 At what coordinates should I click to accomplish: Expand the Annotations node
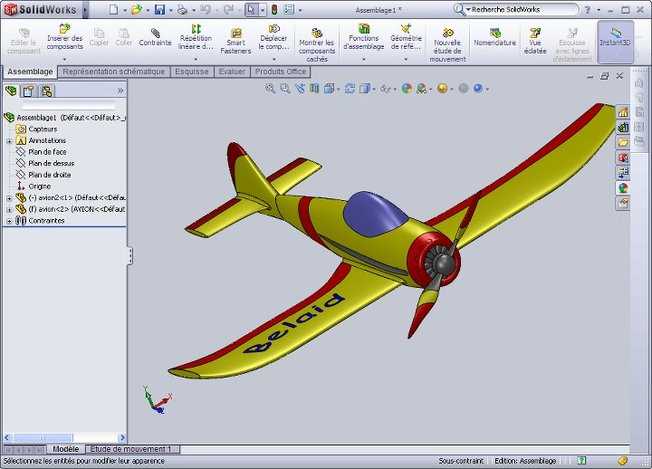click(x=9, y=141)
